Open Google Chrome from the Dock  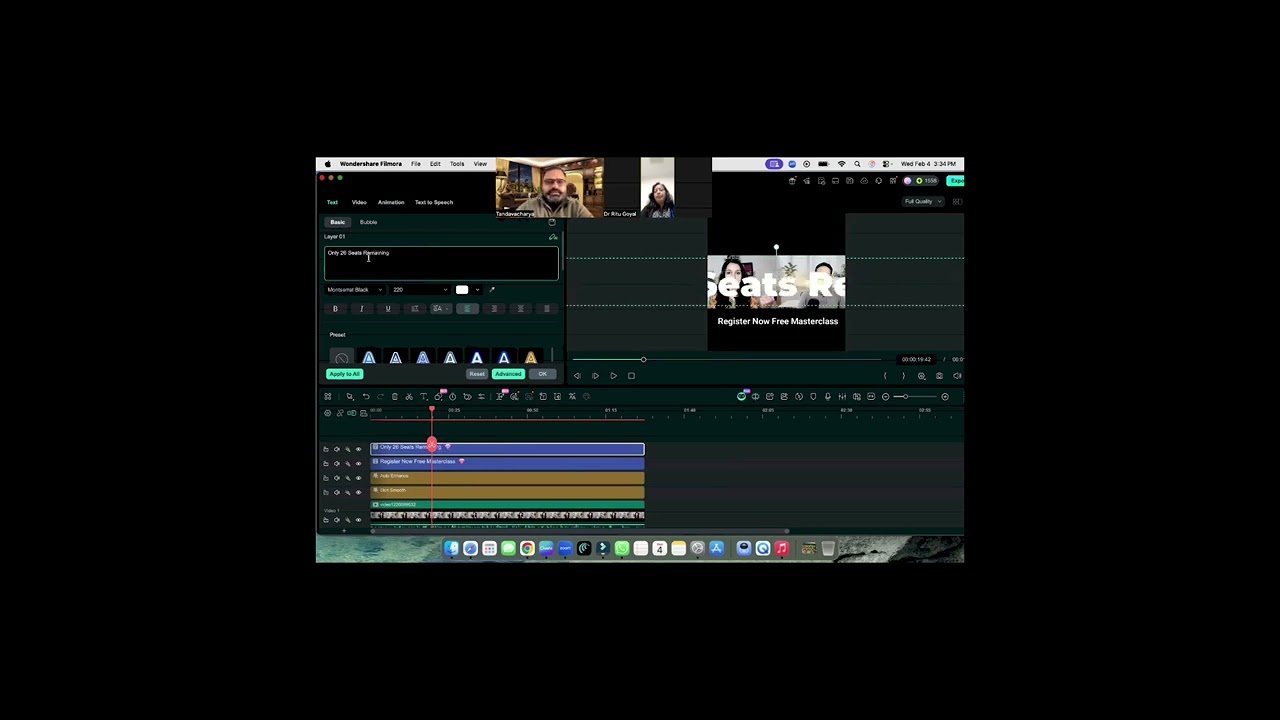point(527,548)
